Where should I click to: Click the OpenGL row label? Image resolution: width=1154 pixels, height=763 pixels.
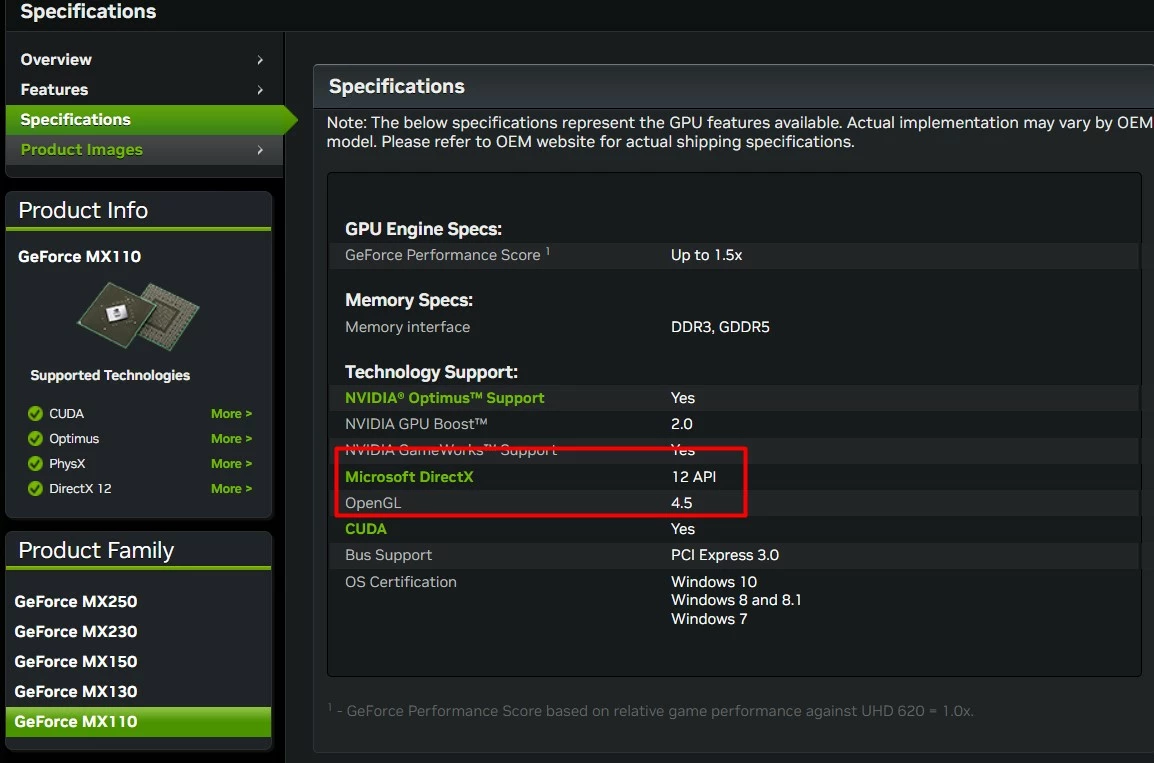click(373, 503)
